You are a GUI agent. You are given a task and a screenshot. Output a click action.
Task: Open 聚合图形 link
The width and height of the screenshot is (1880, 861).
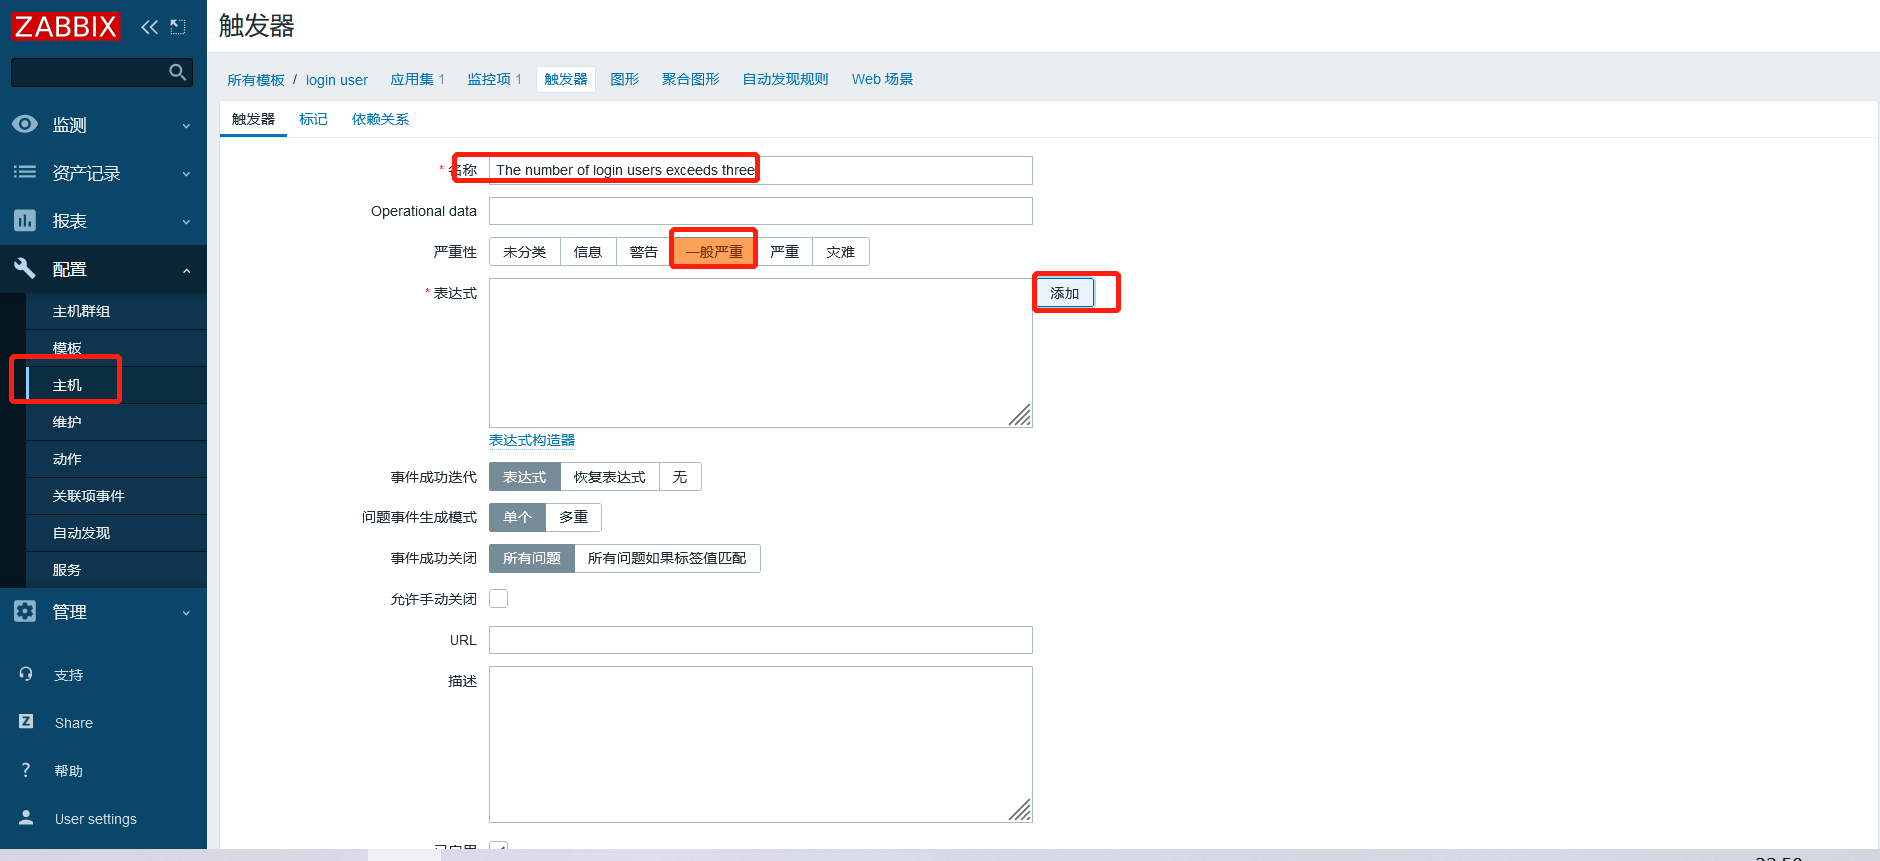pos(691,79)
